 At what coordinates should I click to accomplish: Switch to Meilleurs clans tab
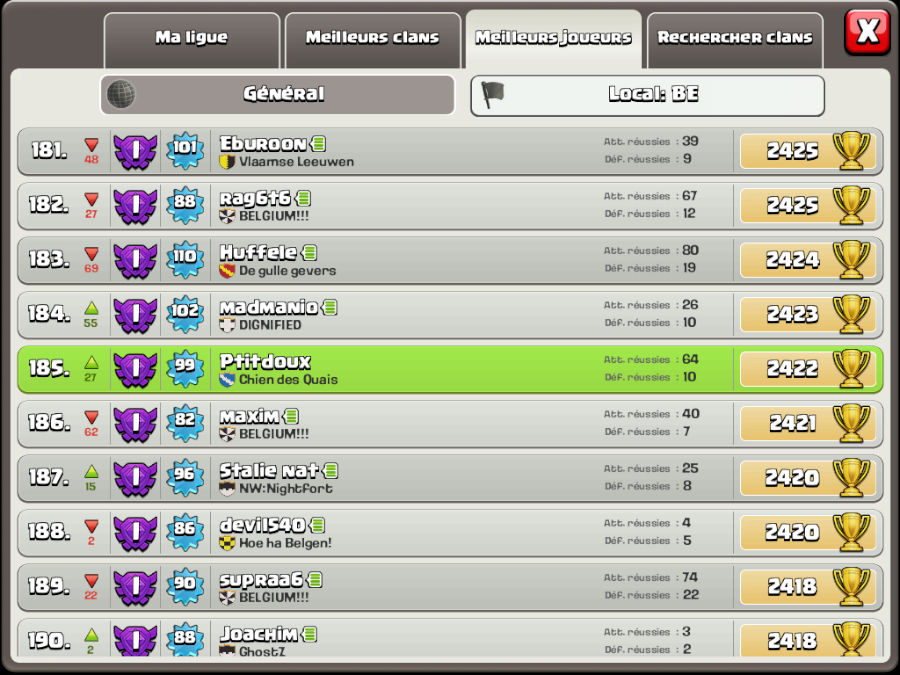373,40
